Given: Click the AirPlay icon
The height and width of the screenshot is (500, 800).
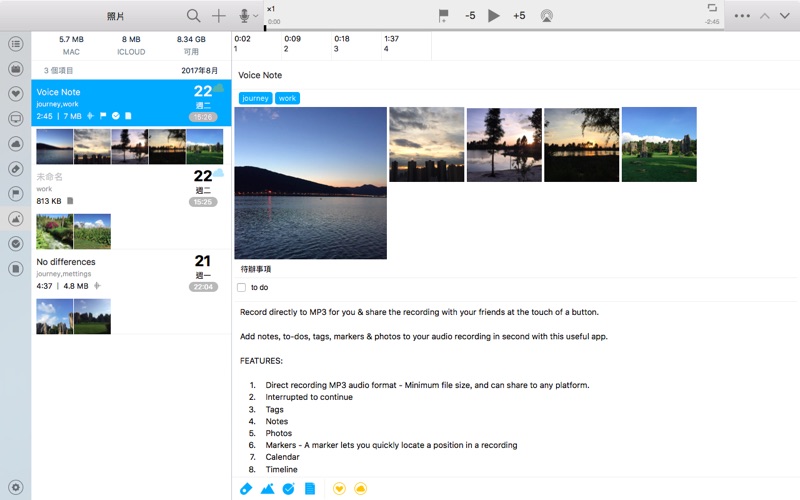Looking at the screenshot, I should pyautogui.click(x=546, y=16).
